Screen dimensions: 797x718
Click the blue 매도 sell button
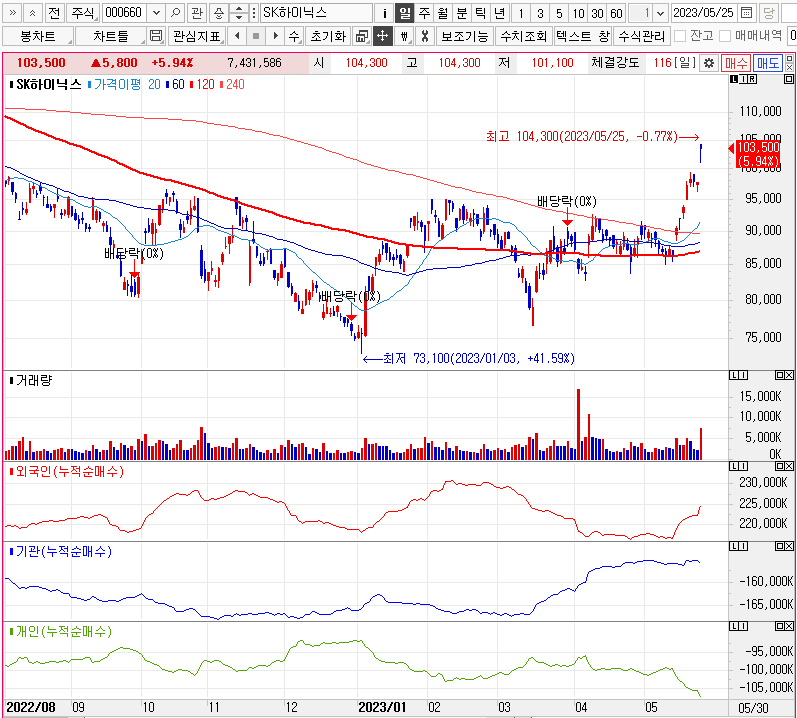(x=768, y=63)
